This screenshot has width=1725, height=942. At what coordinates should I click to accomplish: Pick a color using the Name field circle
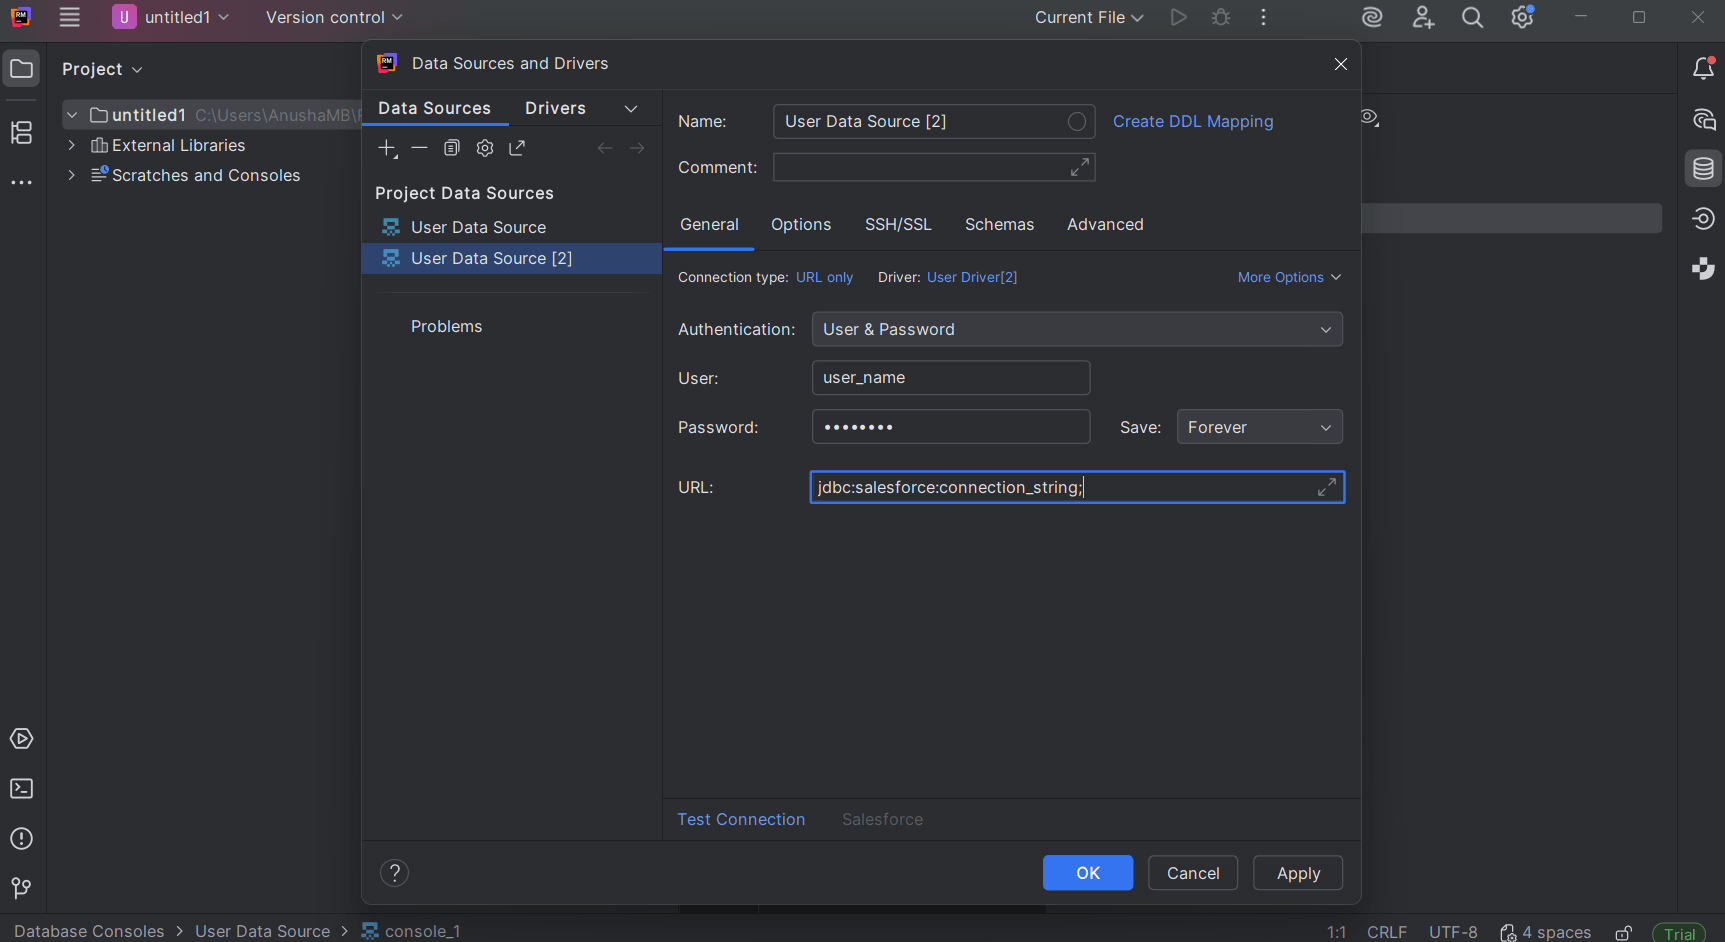(1077, 122)
